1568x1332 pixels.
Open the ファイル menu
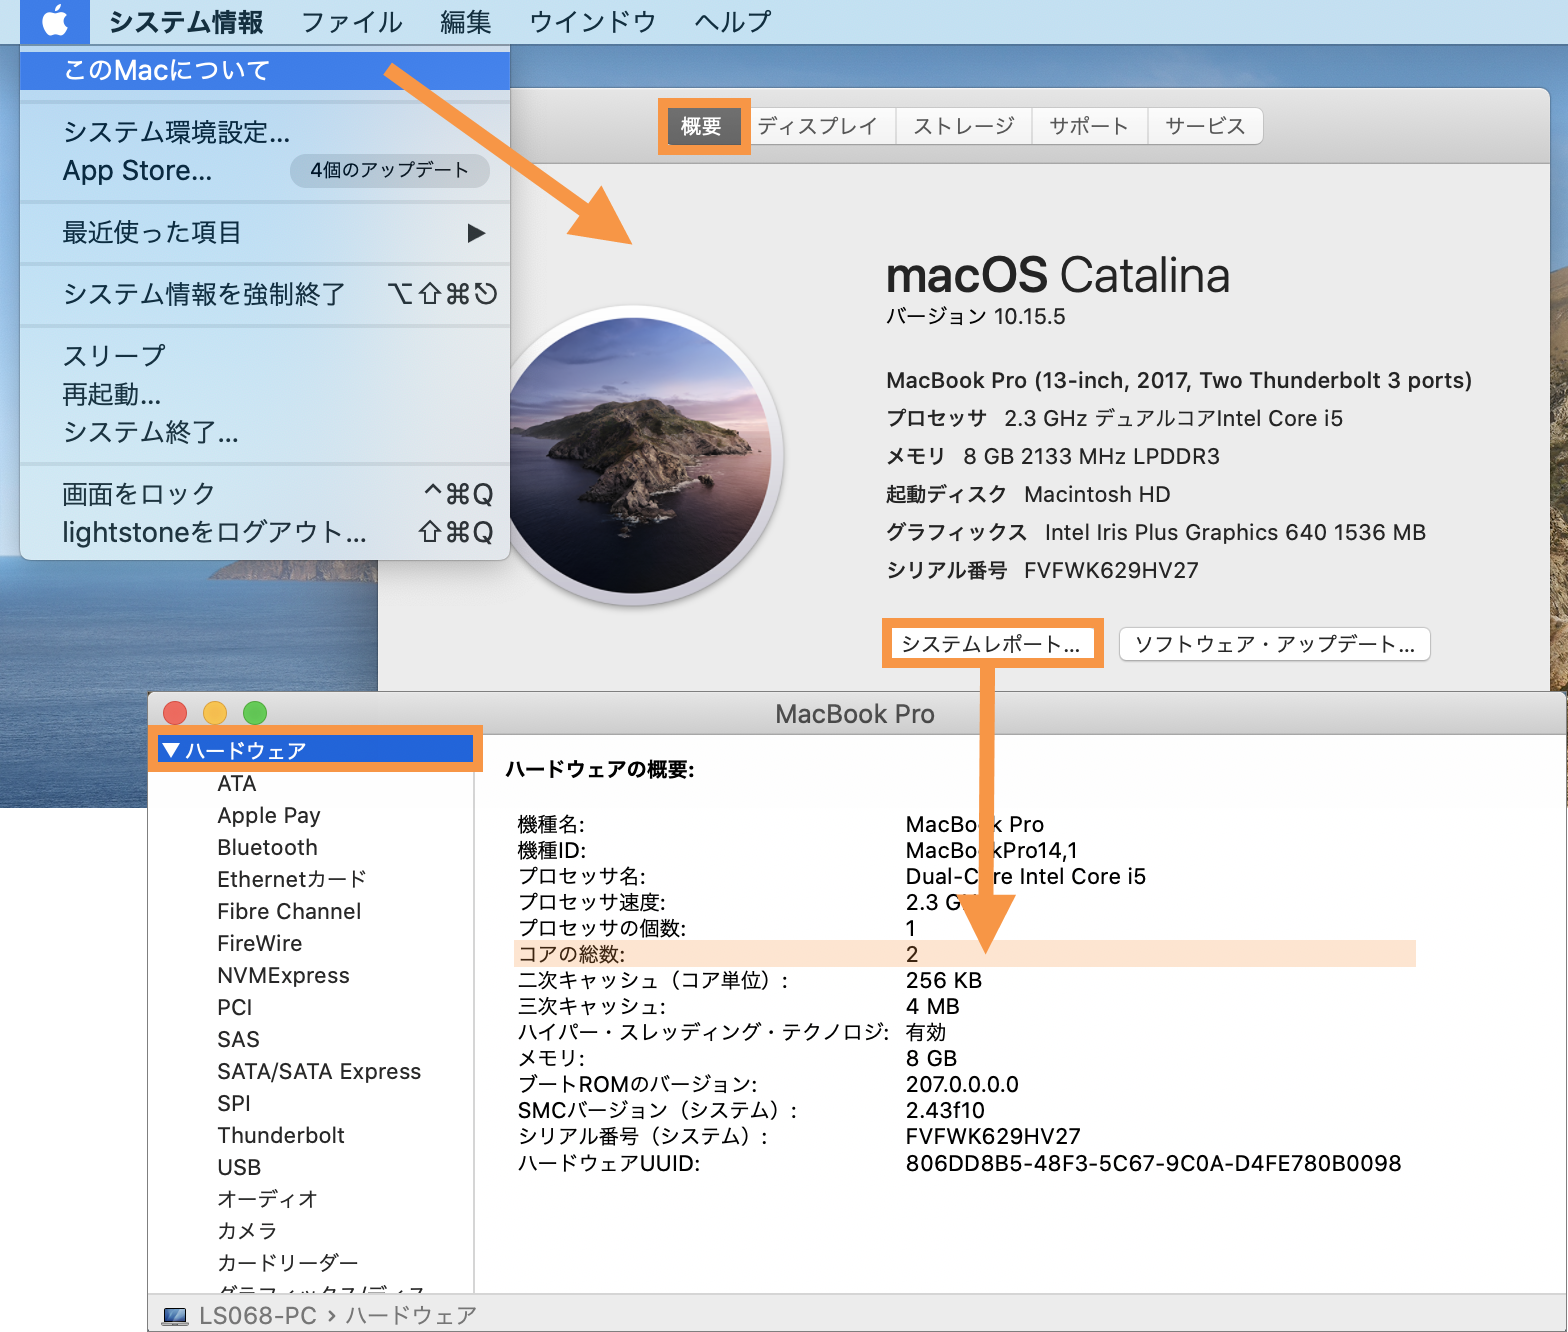click(x=352, y=22)
